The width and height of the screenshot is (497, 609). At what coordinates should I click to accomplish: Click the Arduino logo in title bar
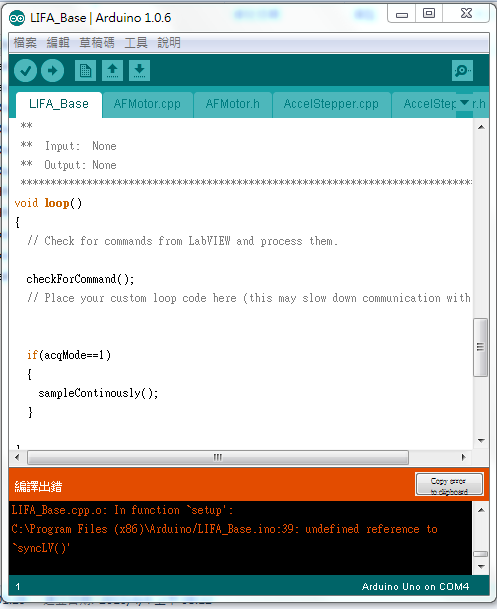point(17,18)
